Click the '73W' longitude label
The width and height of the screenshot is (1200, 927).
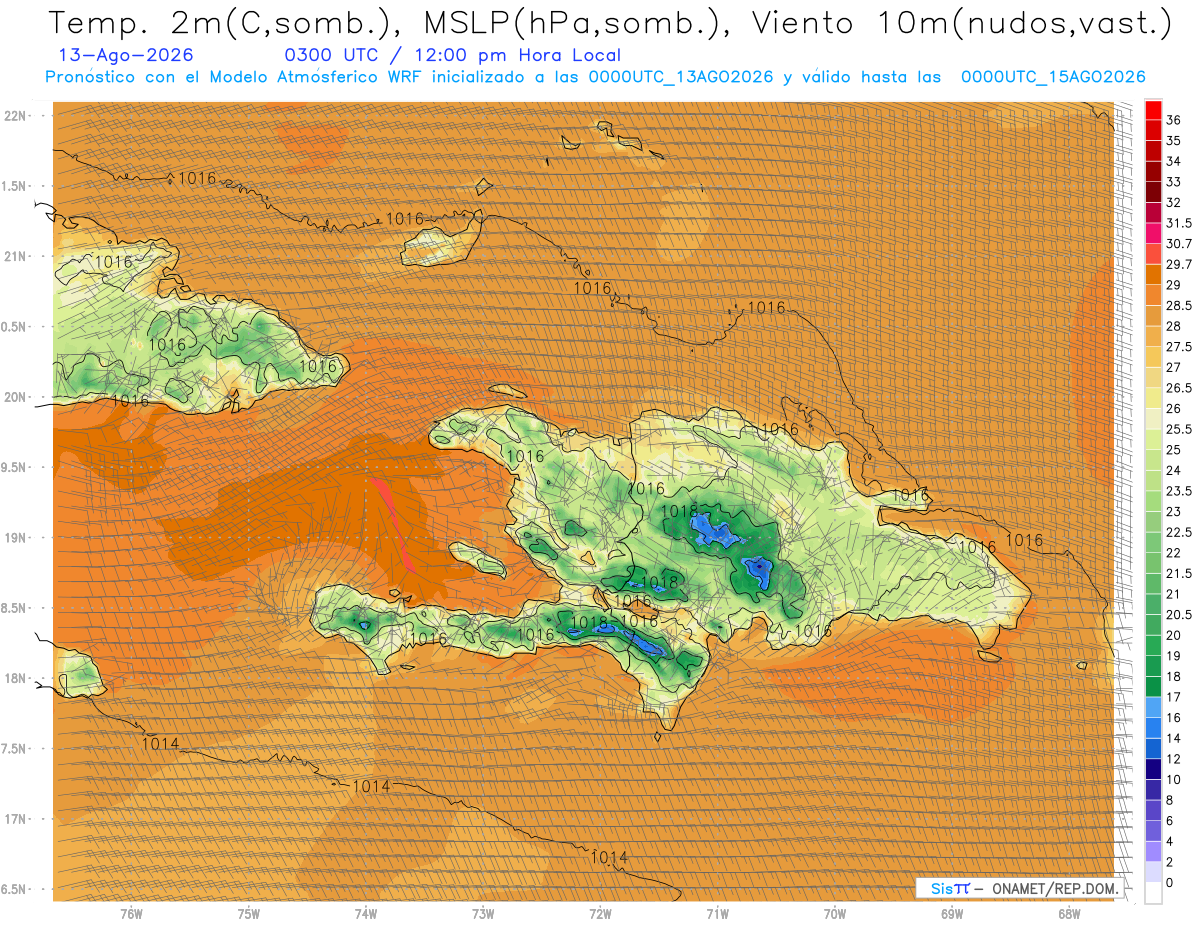483,914
